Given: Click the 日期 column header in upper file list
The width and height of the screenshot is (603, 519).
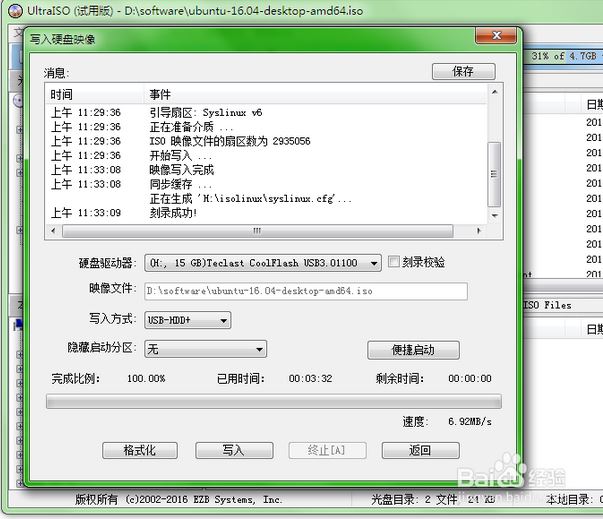Looking at the screenshot, I should tap(595, 104).
